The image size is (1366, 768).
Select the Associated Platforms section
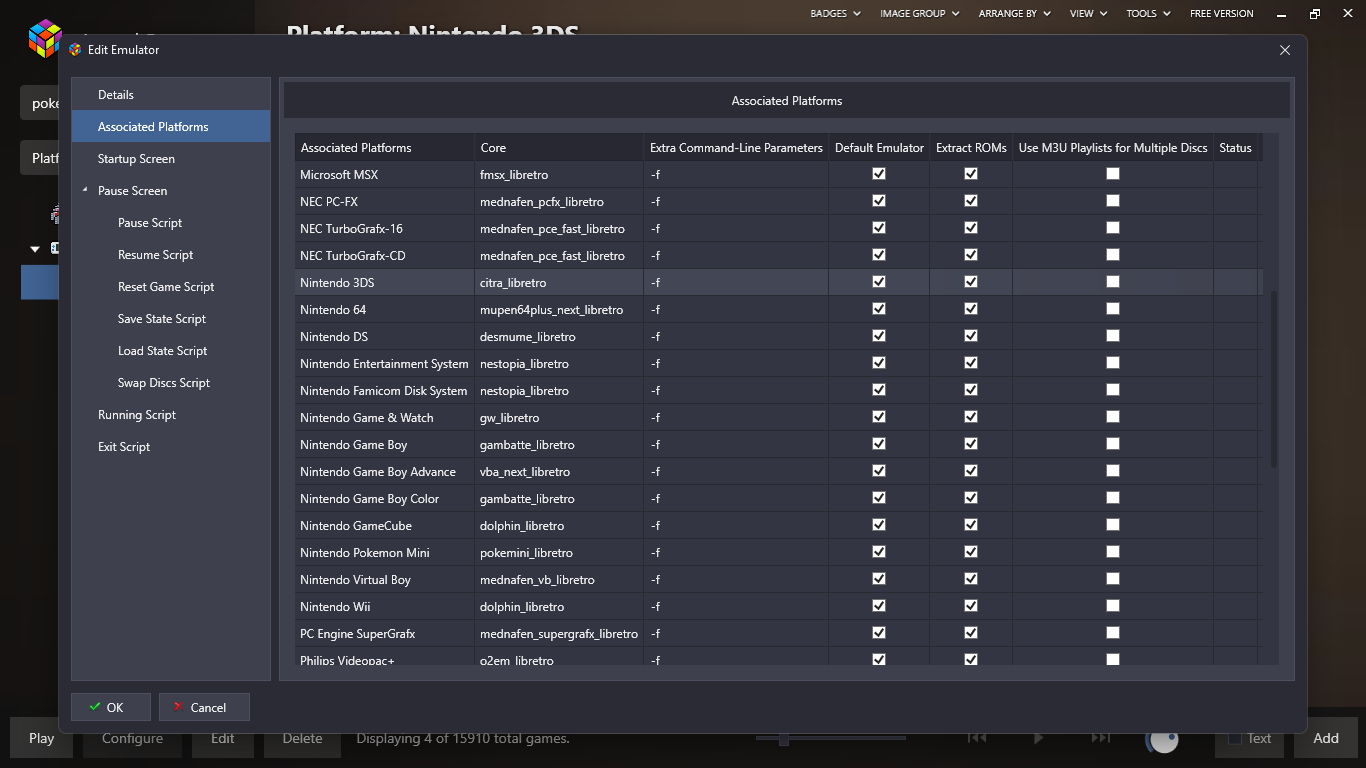pyautogui.click(x=171, y=126)
